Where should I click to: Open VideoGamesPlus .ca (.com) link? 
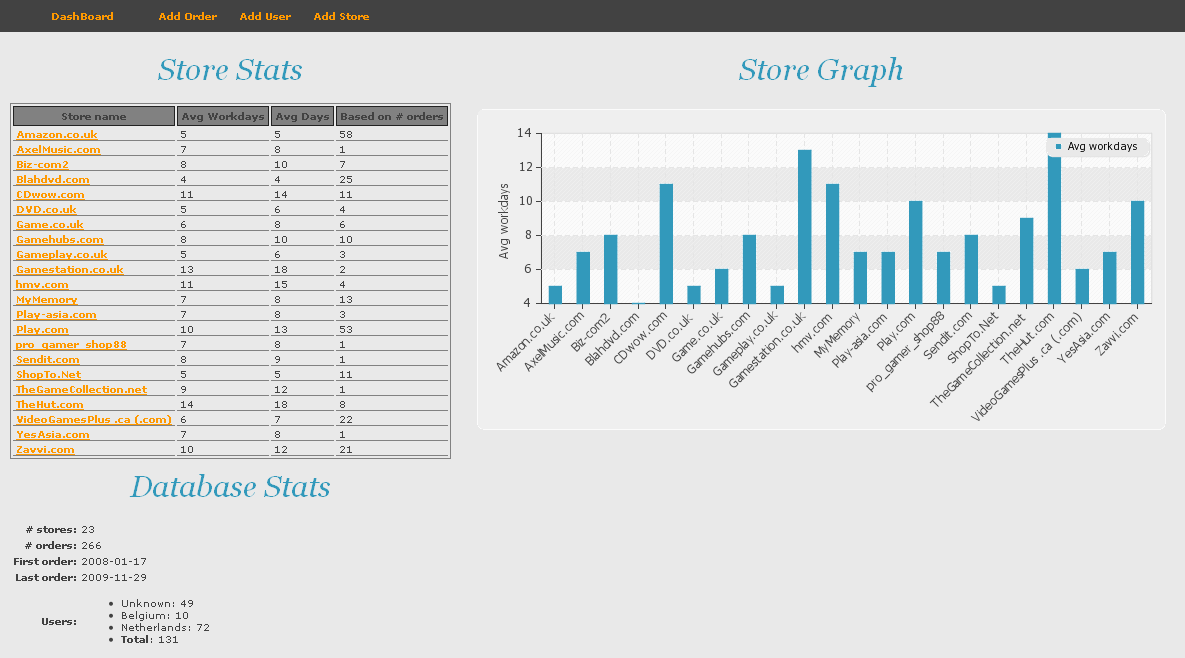coord(94,419)
